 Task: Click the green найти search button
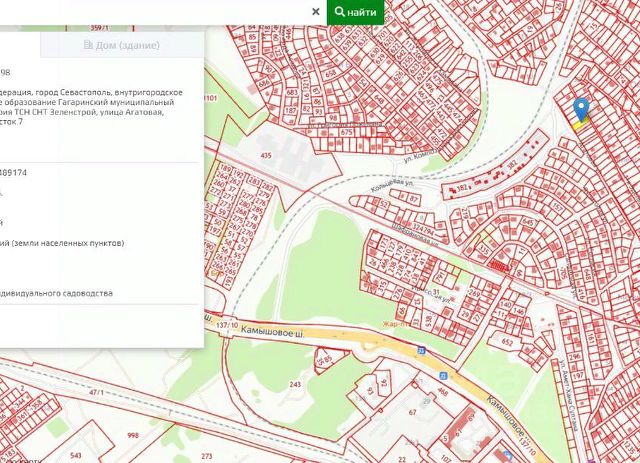coord(356,12)
